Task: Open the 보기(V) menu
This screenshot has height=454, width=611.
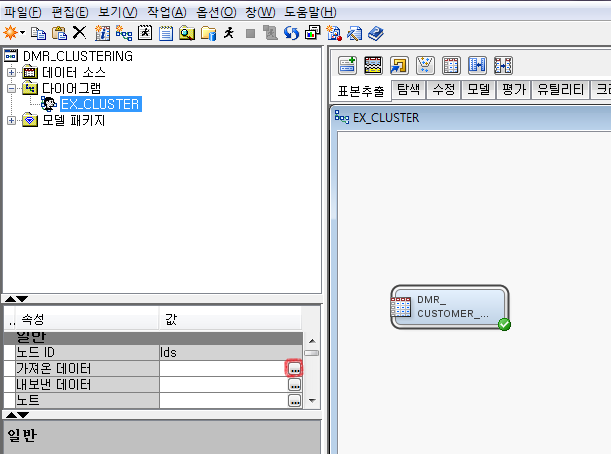Action: tap(118, 12)
